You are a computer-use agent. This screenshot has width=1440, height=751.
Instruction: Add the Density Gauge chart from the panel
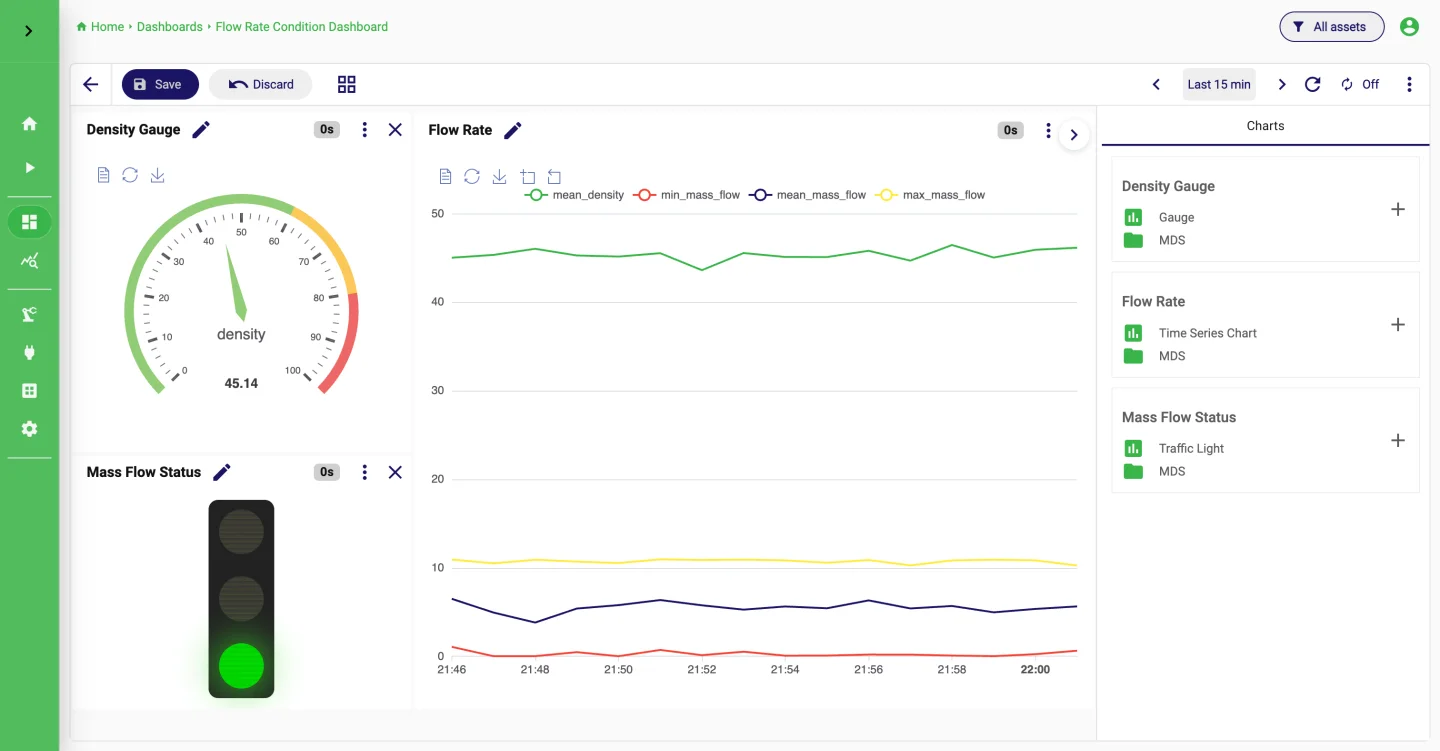1398,209
